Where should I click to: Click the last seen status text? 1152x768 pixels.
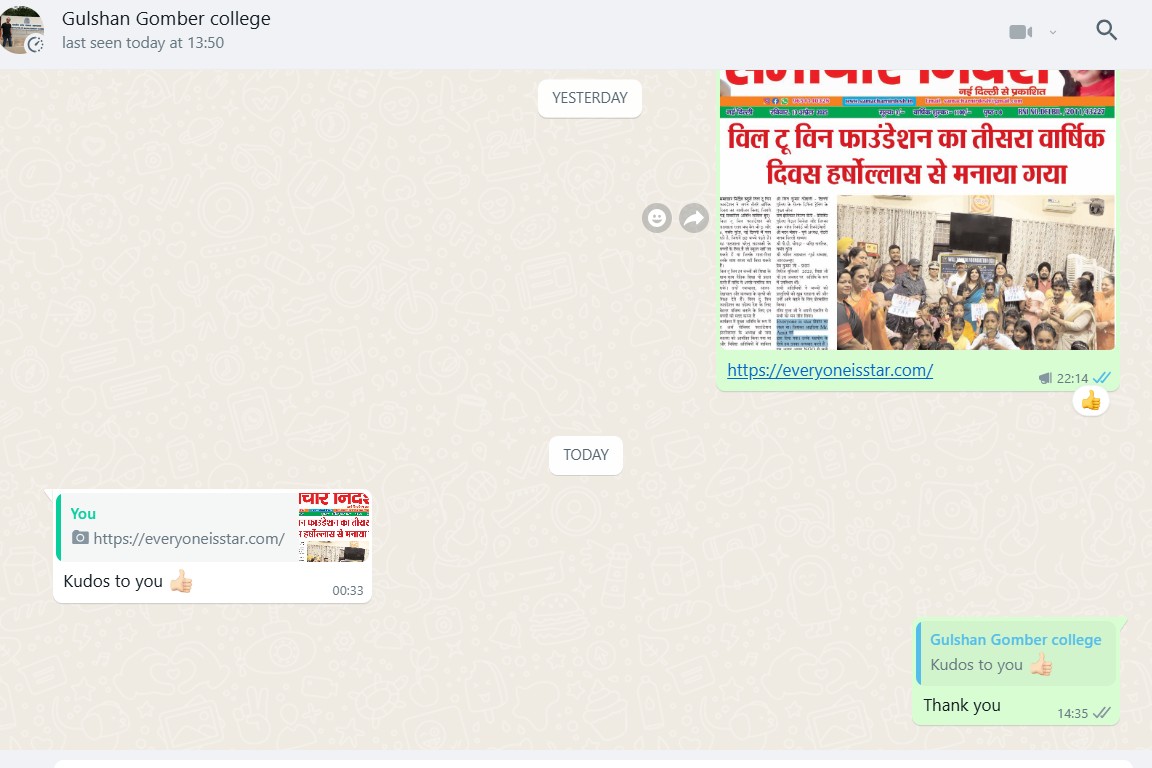(x=143, y=43)
